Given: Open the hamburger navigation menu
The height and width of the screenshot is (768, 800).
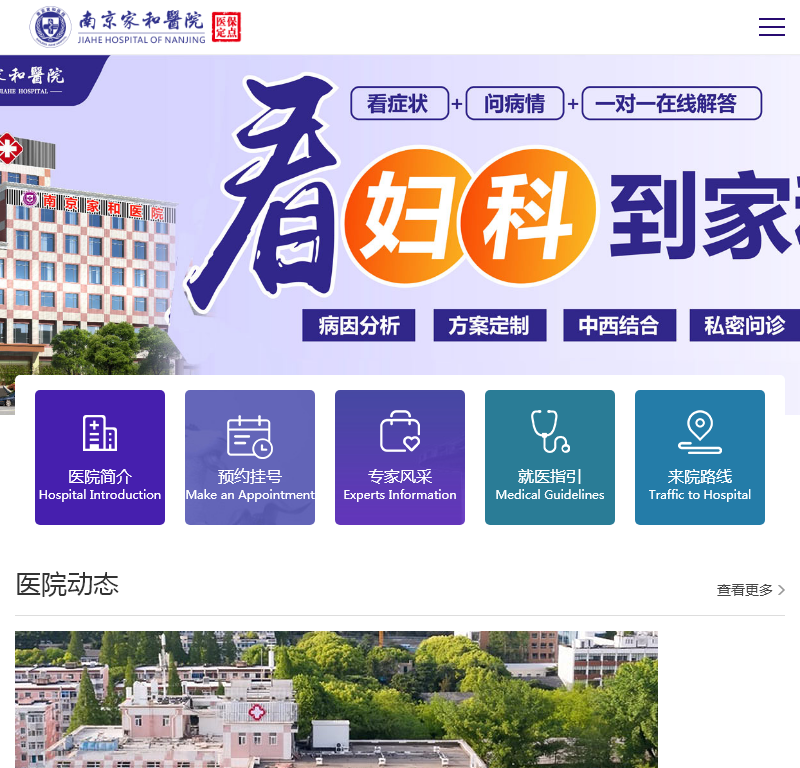Looking at the screenshot, I should pos(772,27).
